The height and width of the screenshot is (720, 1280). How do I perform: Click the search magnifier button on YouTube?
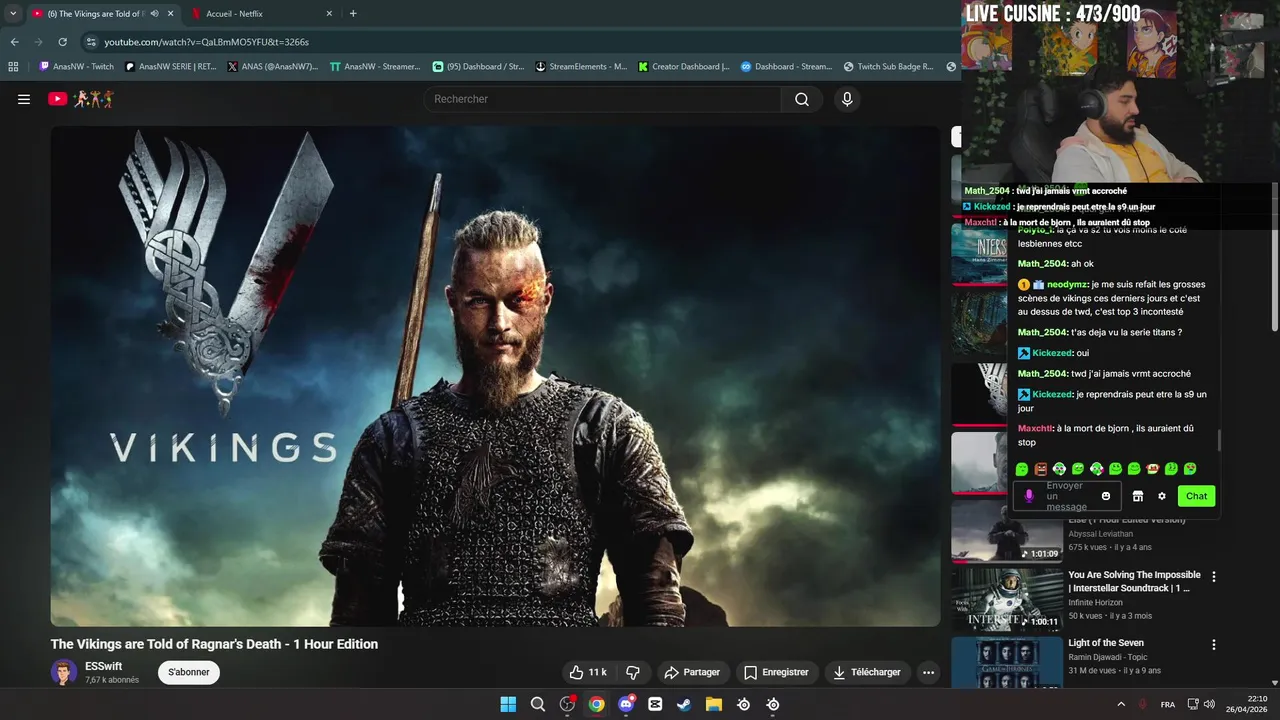point(802,99)
